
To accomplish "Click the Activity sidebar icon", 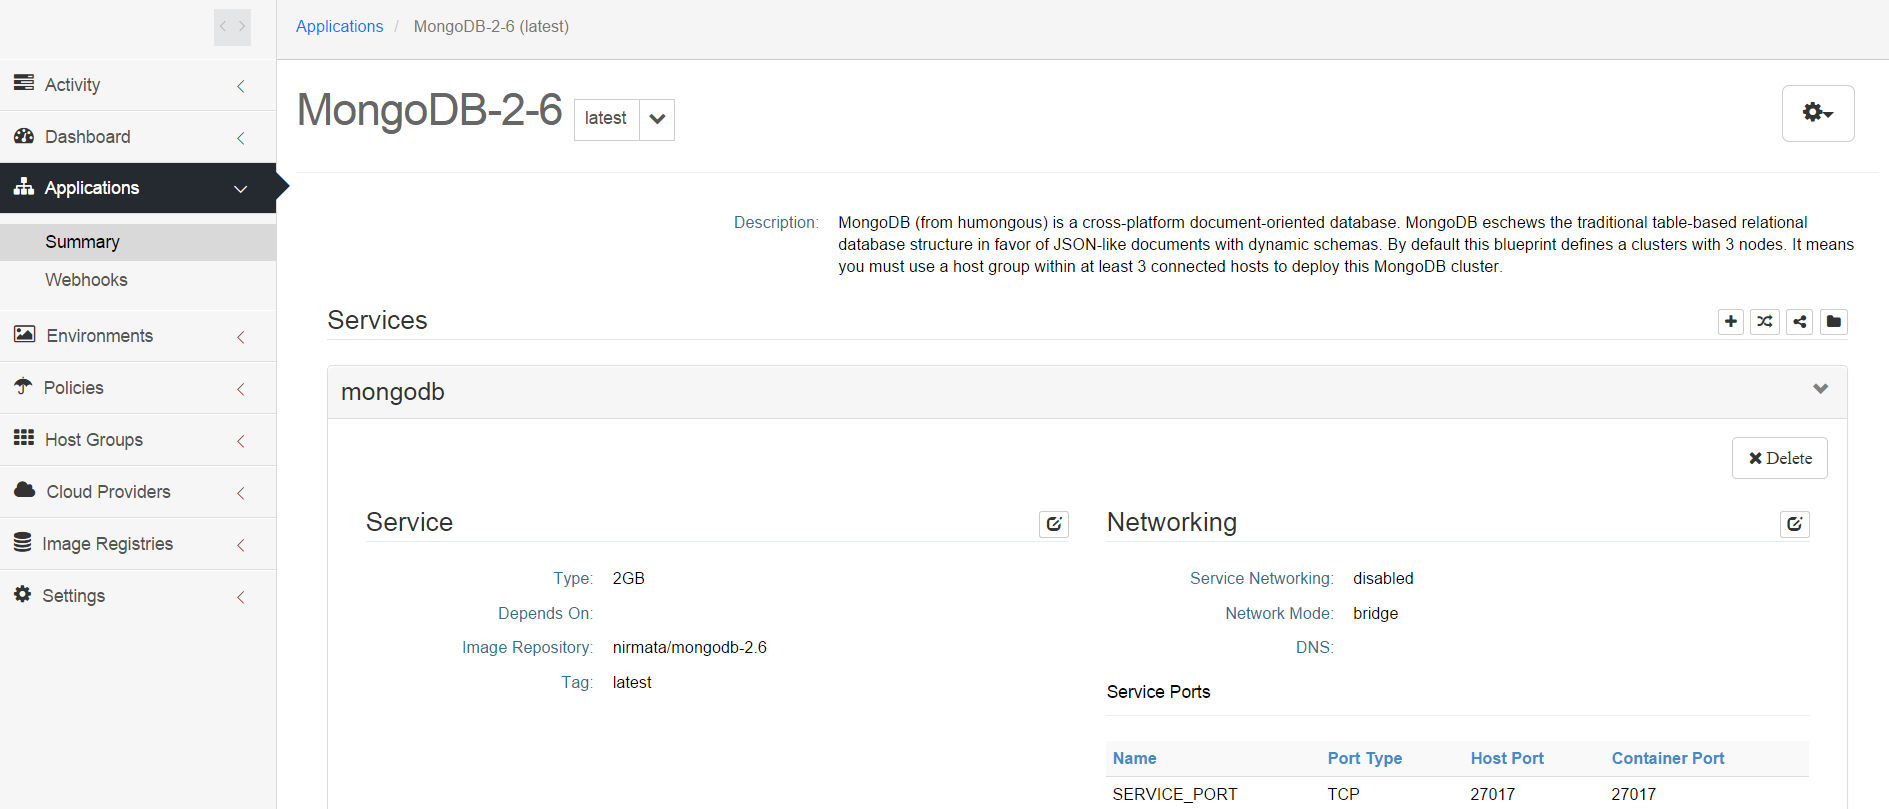I will [x=24, y=83].
